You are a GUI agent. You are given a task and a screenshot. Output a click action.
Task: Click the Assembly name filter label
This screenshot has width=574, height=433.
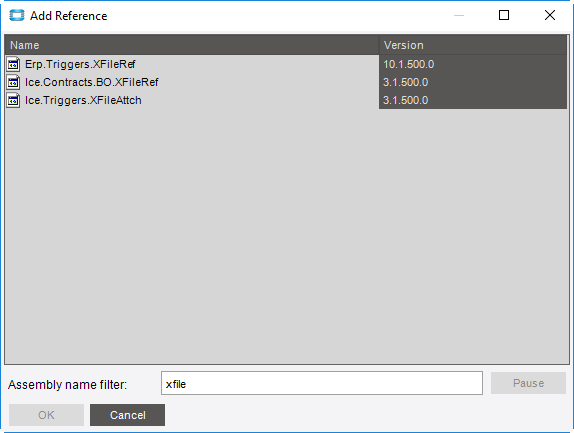67,385
